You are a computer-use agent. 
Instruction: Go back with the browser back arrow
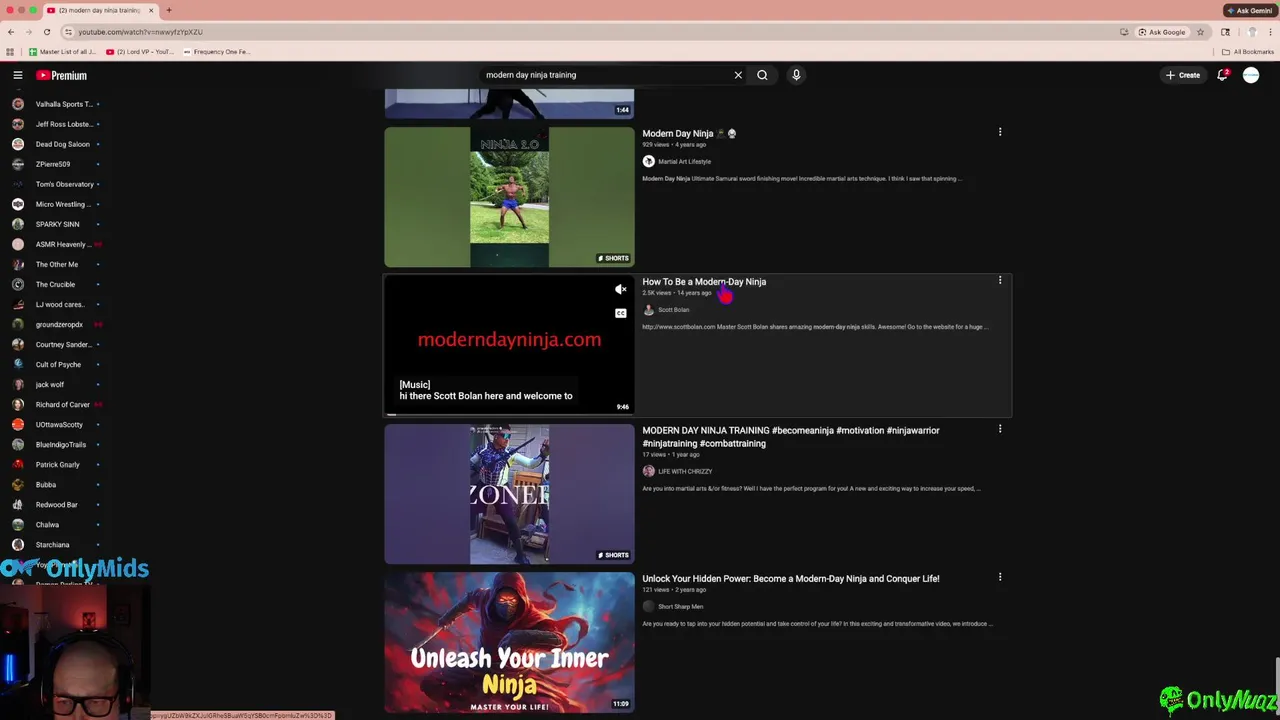pos(11,32)
